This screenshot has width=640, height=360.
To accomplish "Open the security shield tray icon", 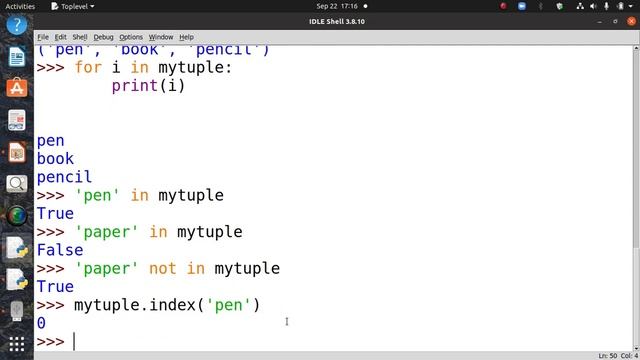I will (x=560, y=6).
